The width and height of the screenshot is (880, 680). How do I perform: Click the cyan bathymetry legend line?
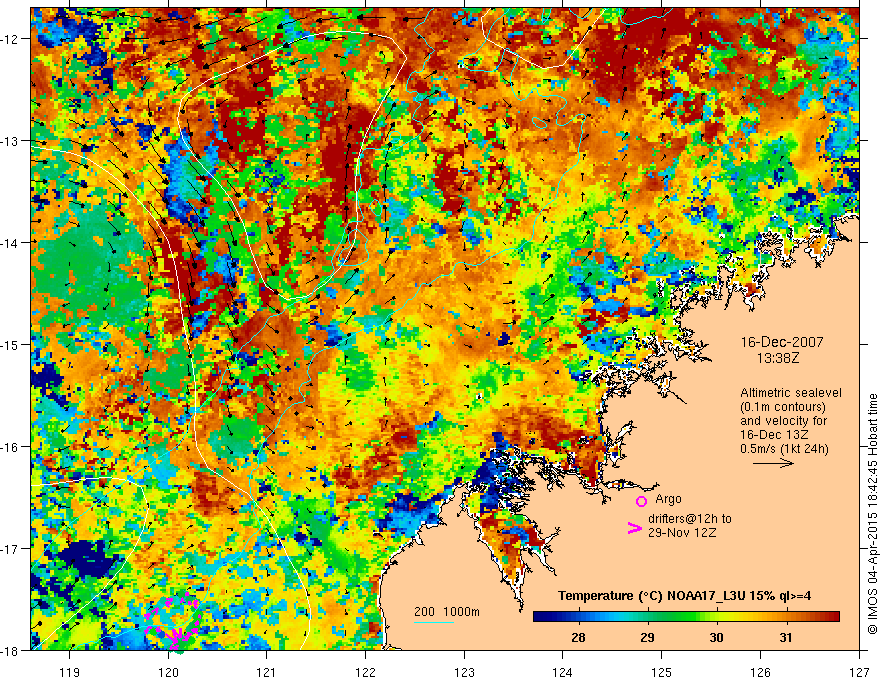(434, 622)
